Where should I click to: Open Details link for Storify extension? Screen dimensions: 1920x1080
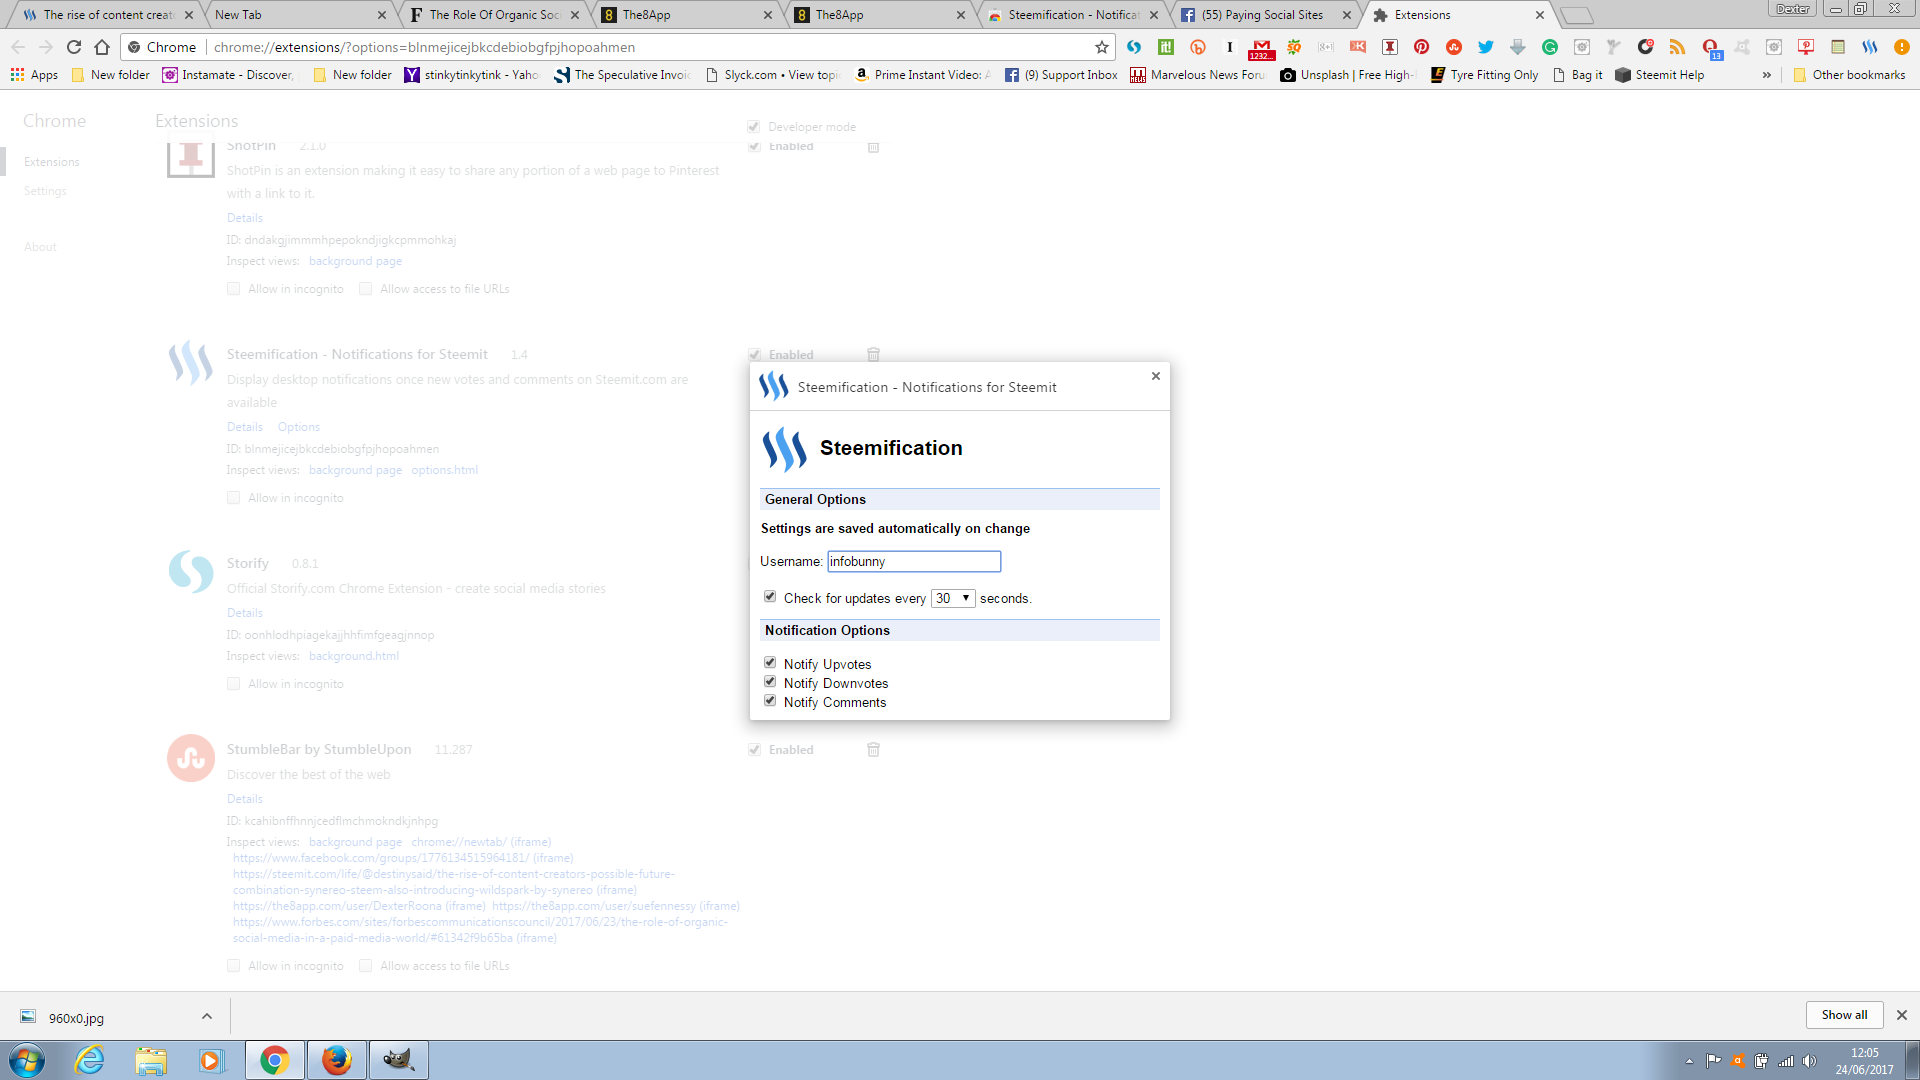(245, 613)
